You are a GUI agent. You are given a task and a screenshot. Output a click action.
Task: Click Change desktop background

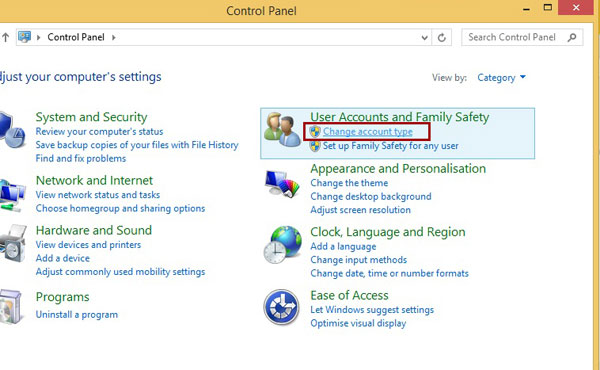(x=371, y=196)
